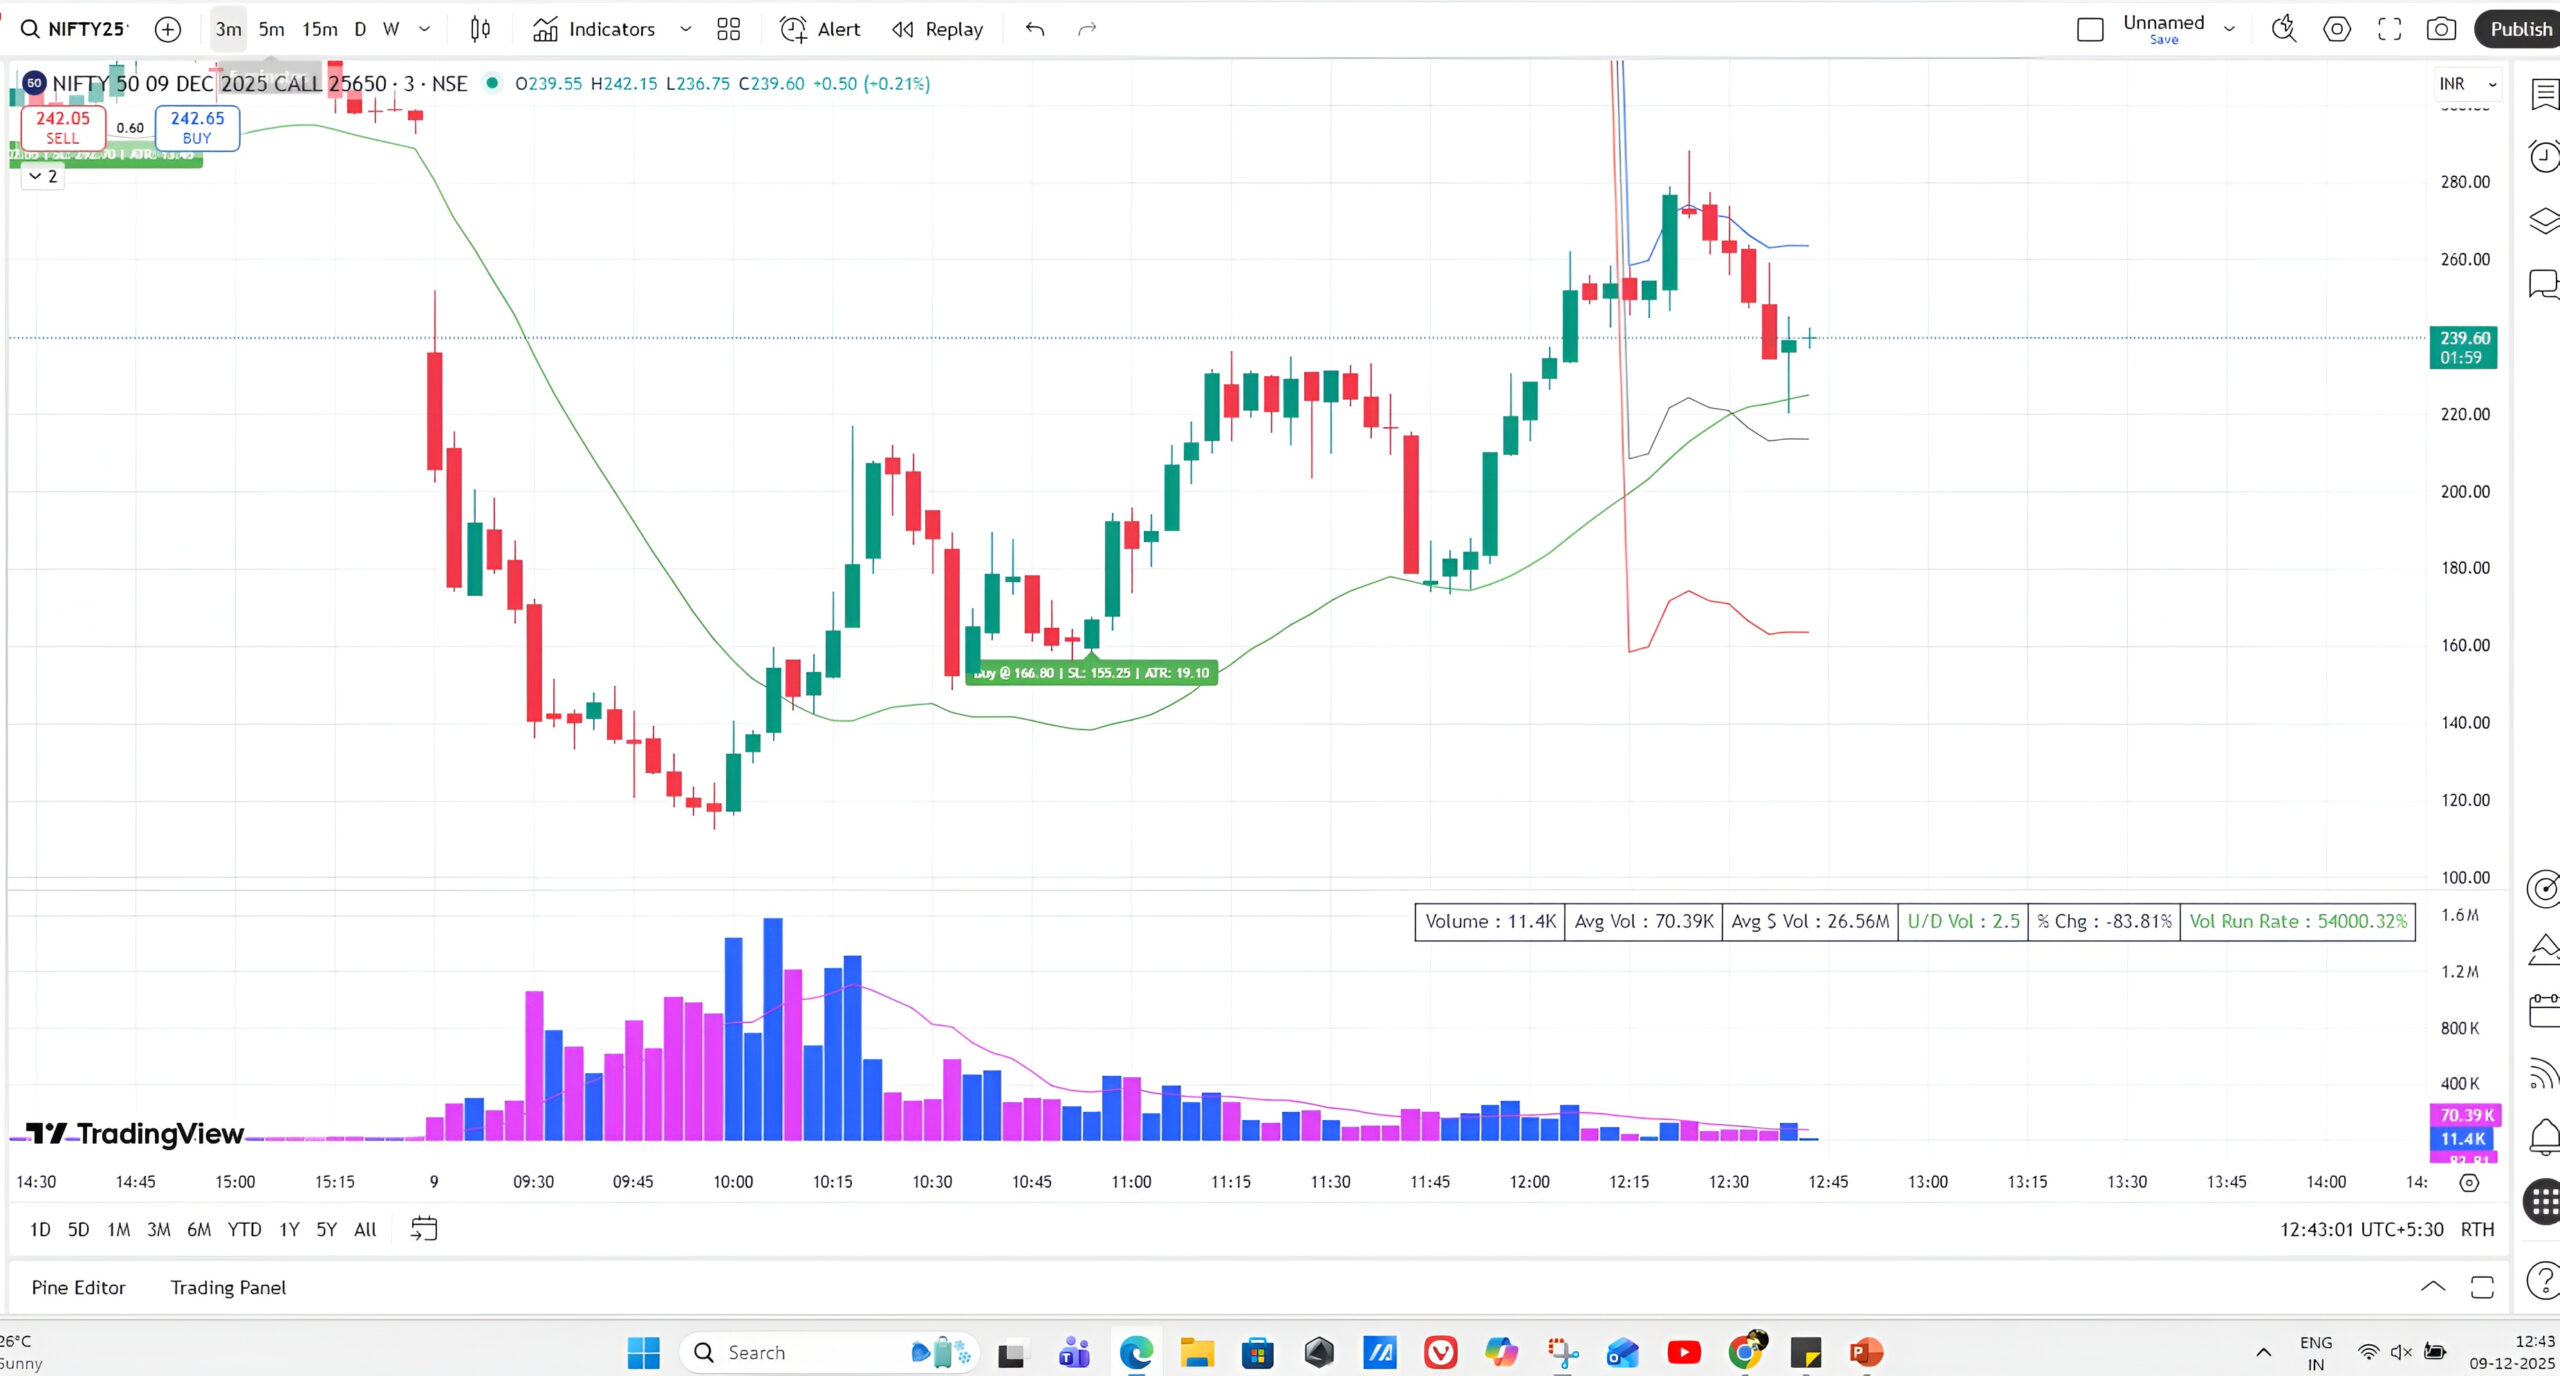Click add symbol plus icon

coord(168,29)
